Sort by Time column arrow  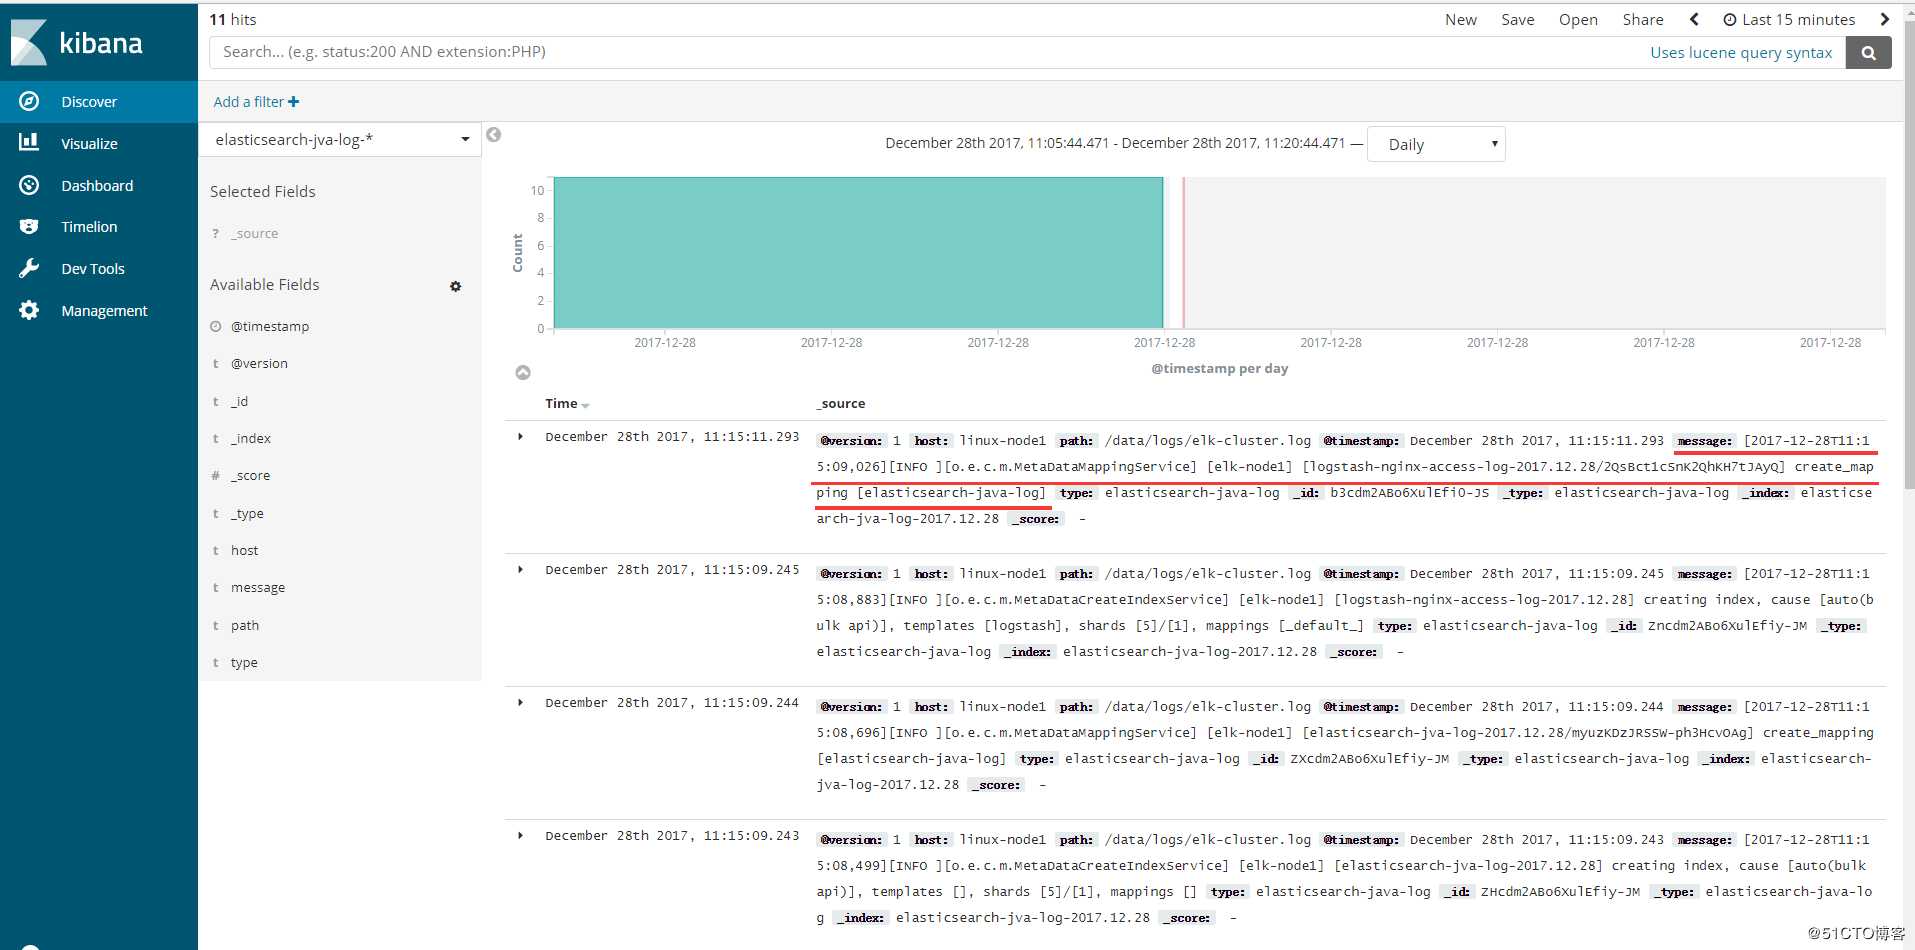(x=586, y=405)
